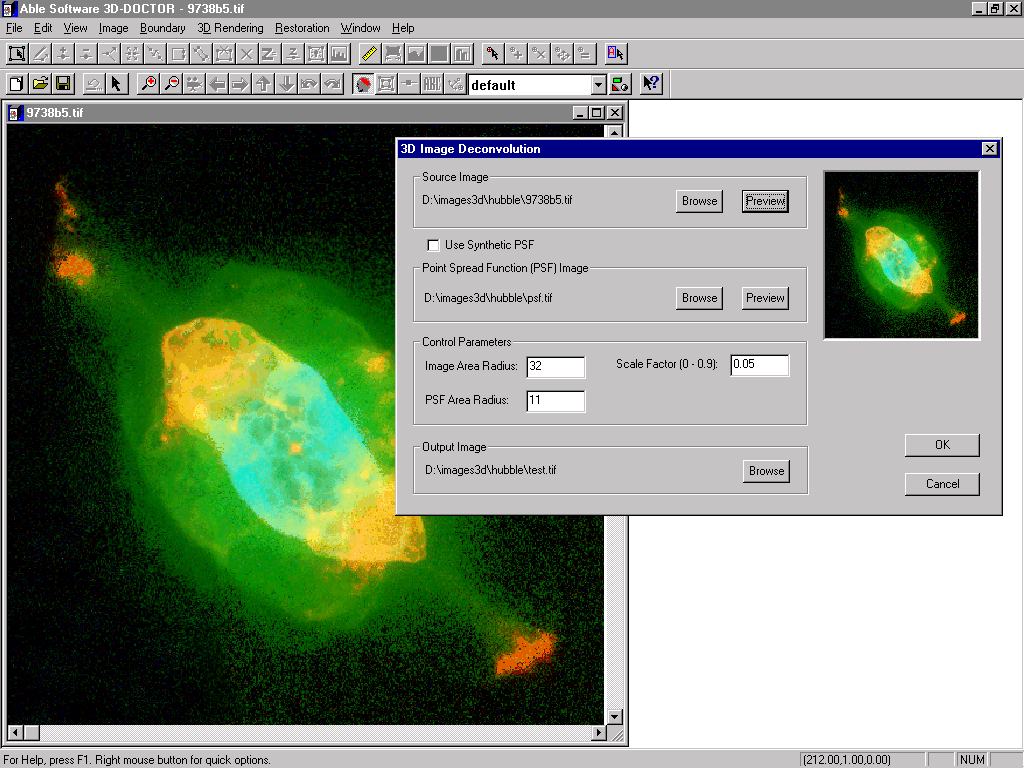The image size is (1024, 768).
Task: Click the red head 3D rendering icon
Action: point(363,84)
